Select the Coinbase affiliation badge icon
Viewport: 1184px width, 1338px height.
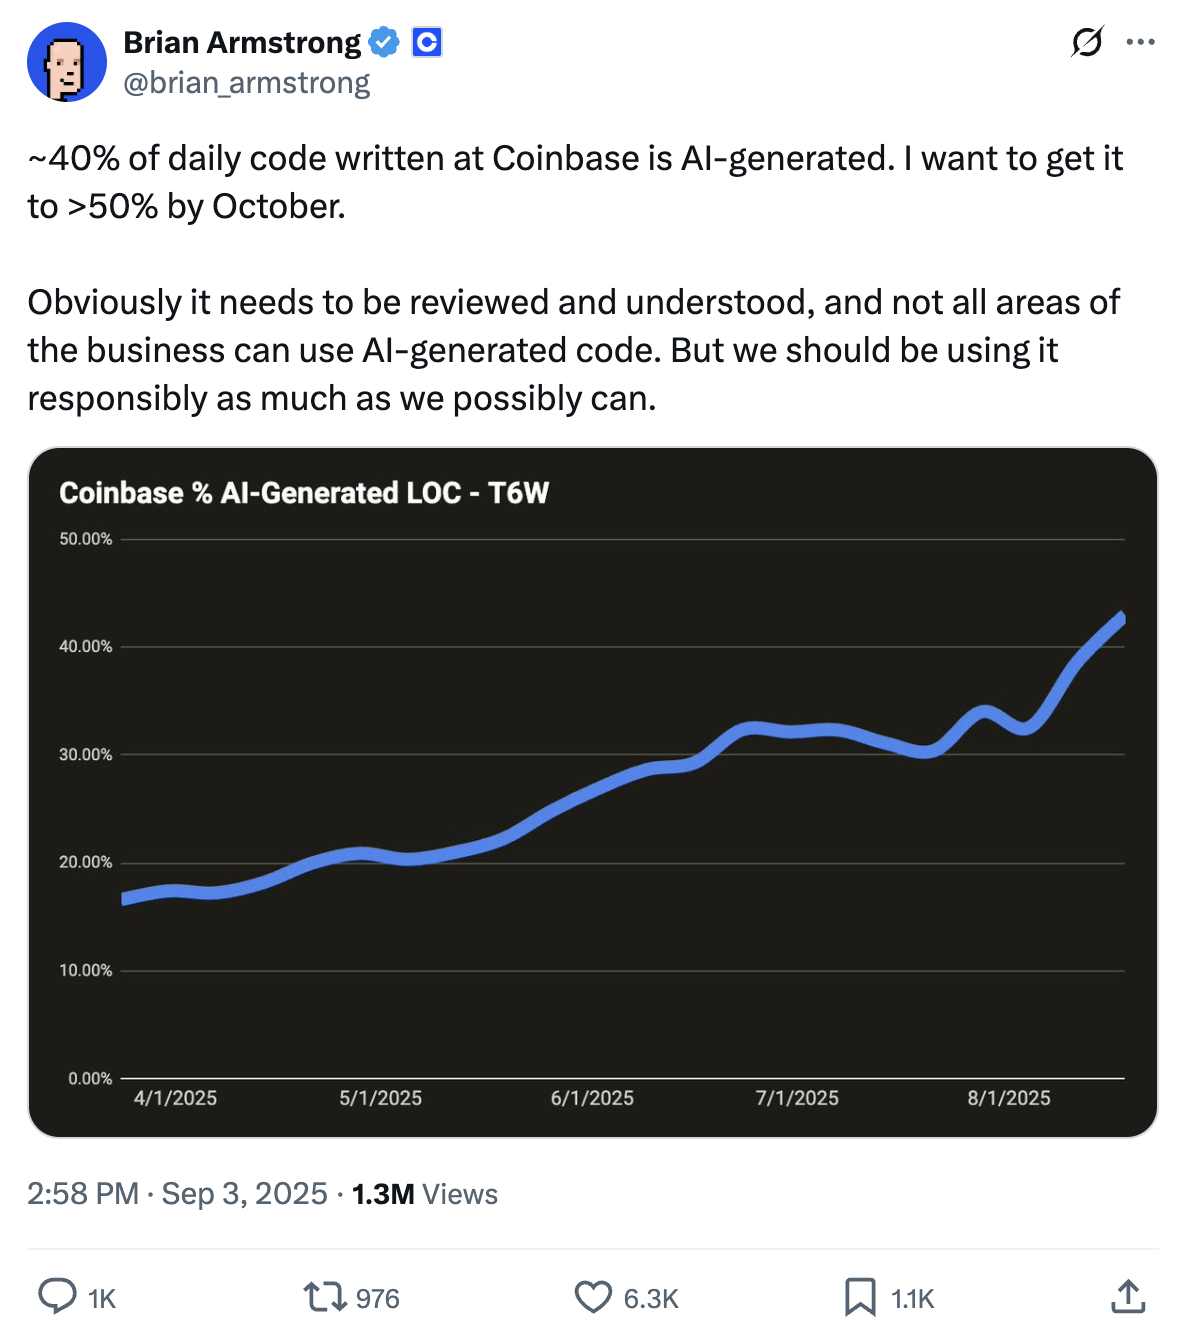pos(426,42)
